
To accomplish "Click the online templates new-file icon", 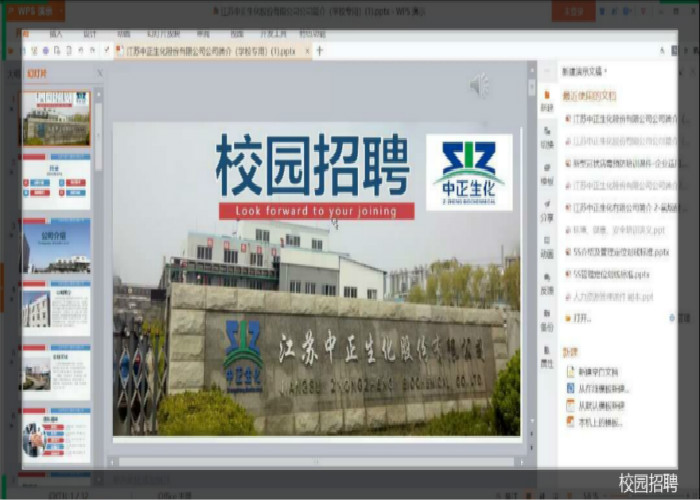I will pos(570,388).
